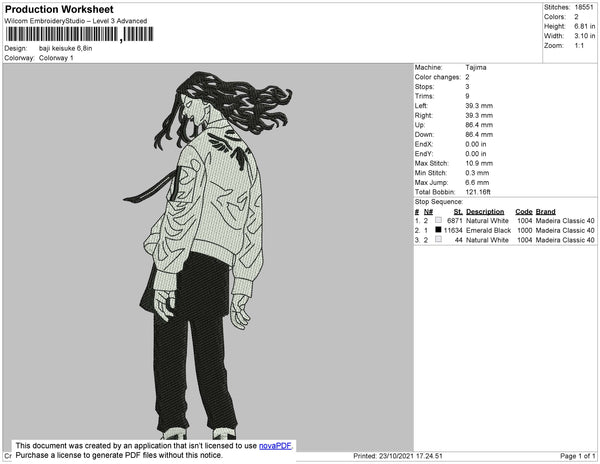
Task: Click 'Emerald Black' description text
Action: (488, 230)
